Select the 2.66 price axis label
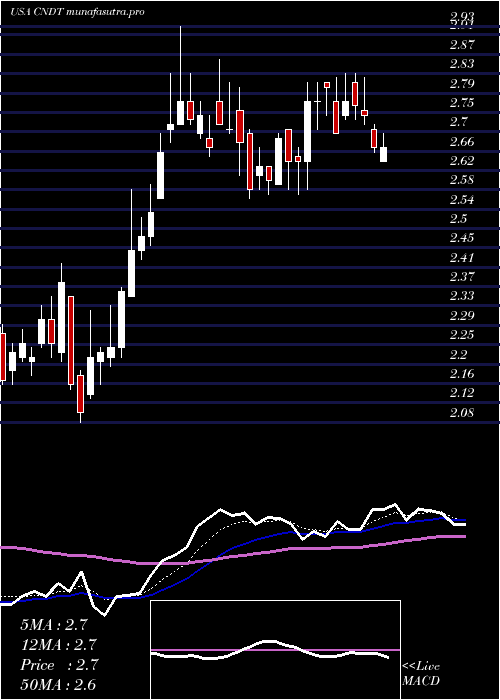 (462, 142)
